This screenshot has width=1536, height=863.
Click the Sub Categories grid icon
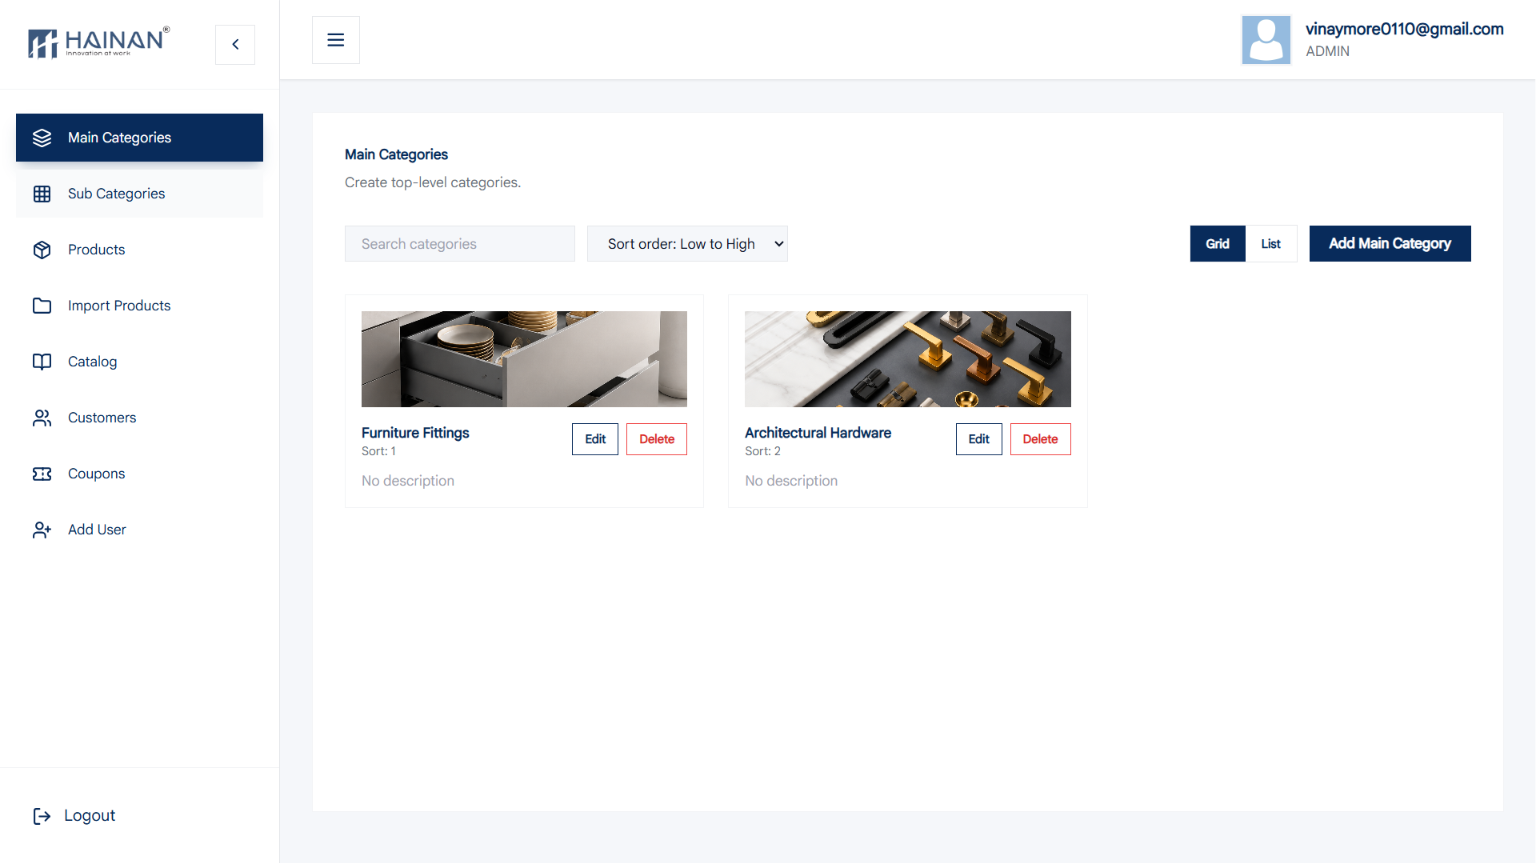point(42,194)
